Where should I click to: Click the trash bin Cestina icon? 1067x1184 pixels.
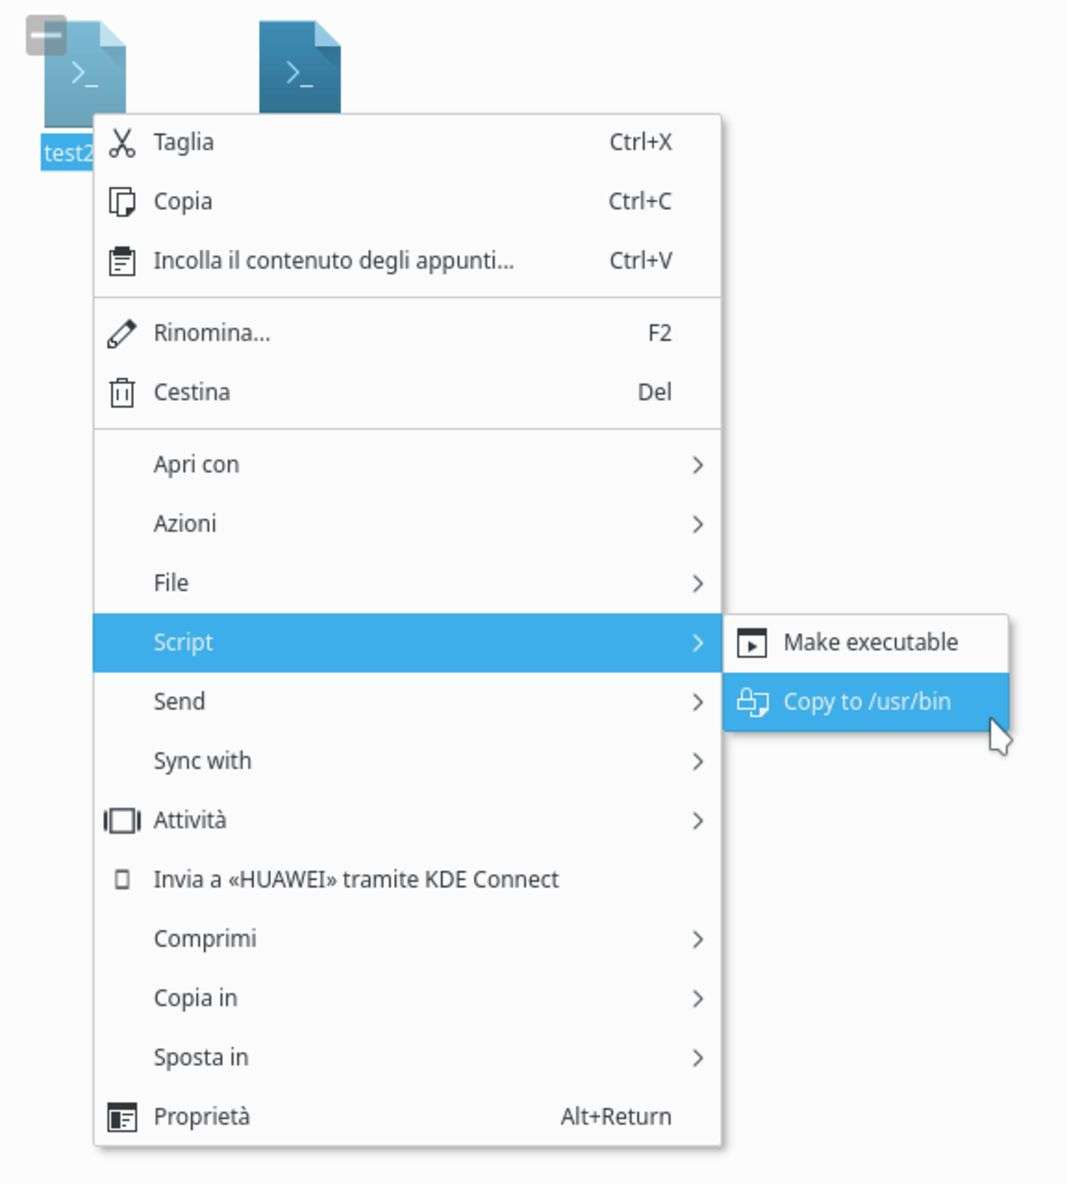tap(122, 392)
